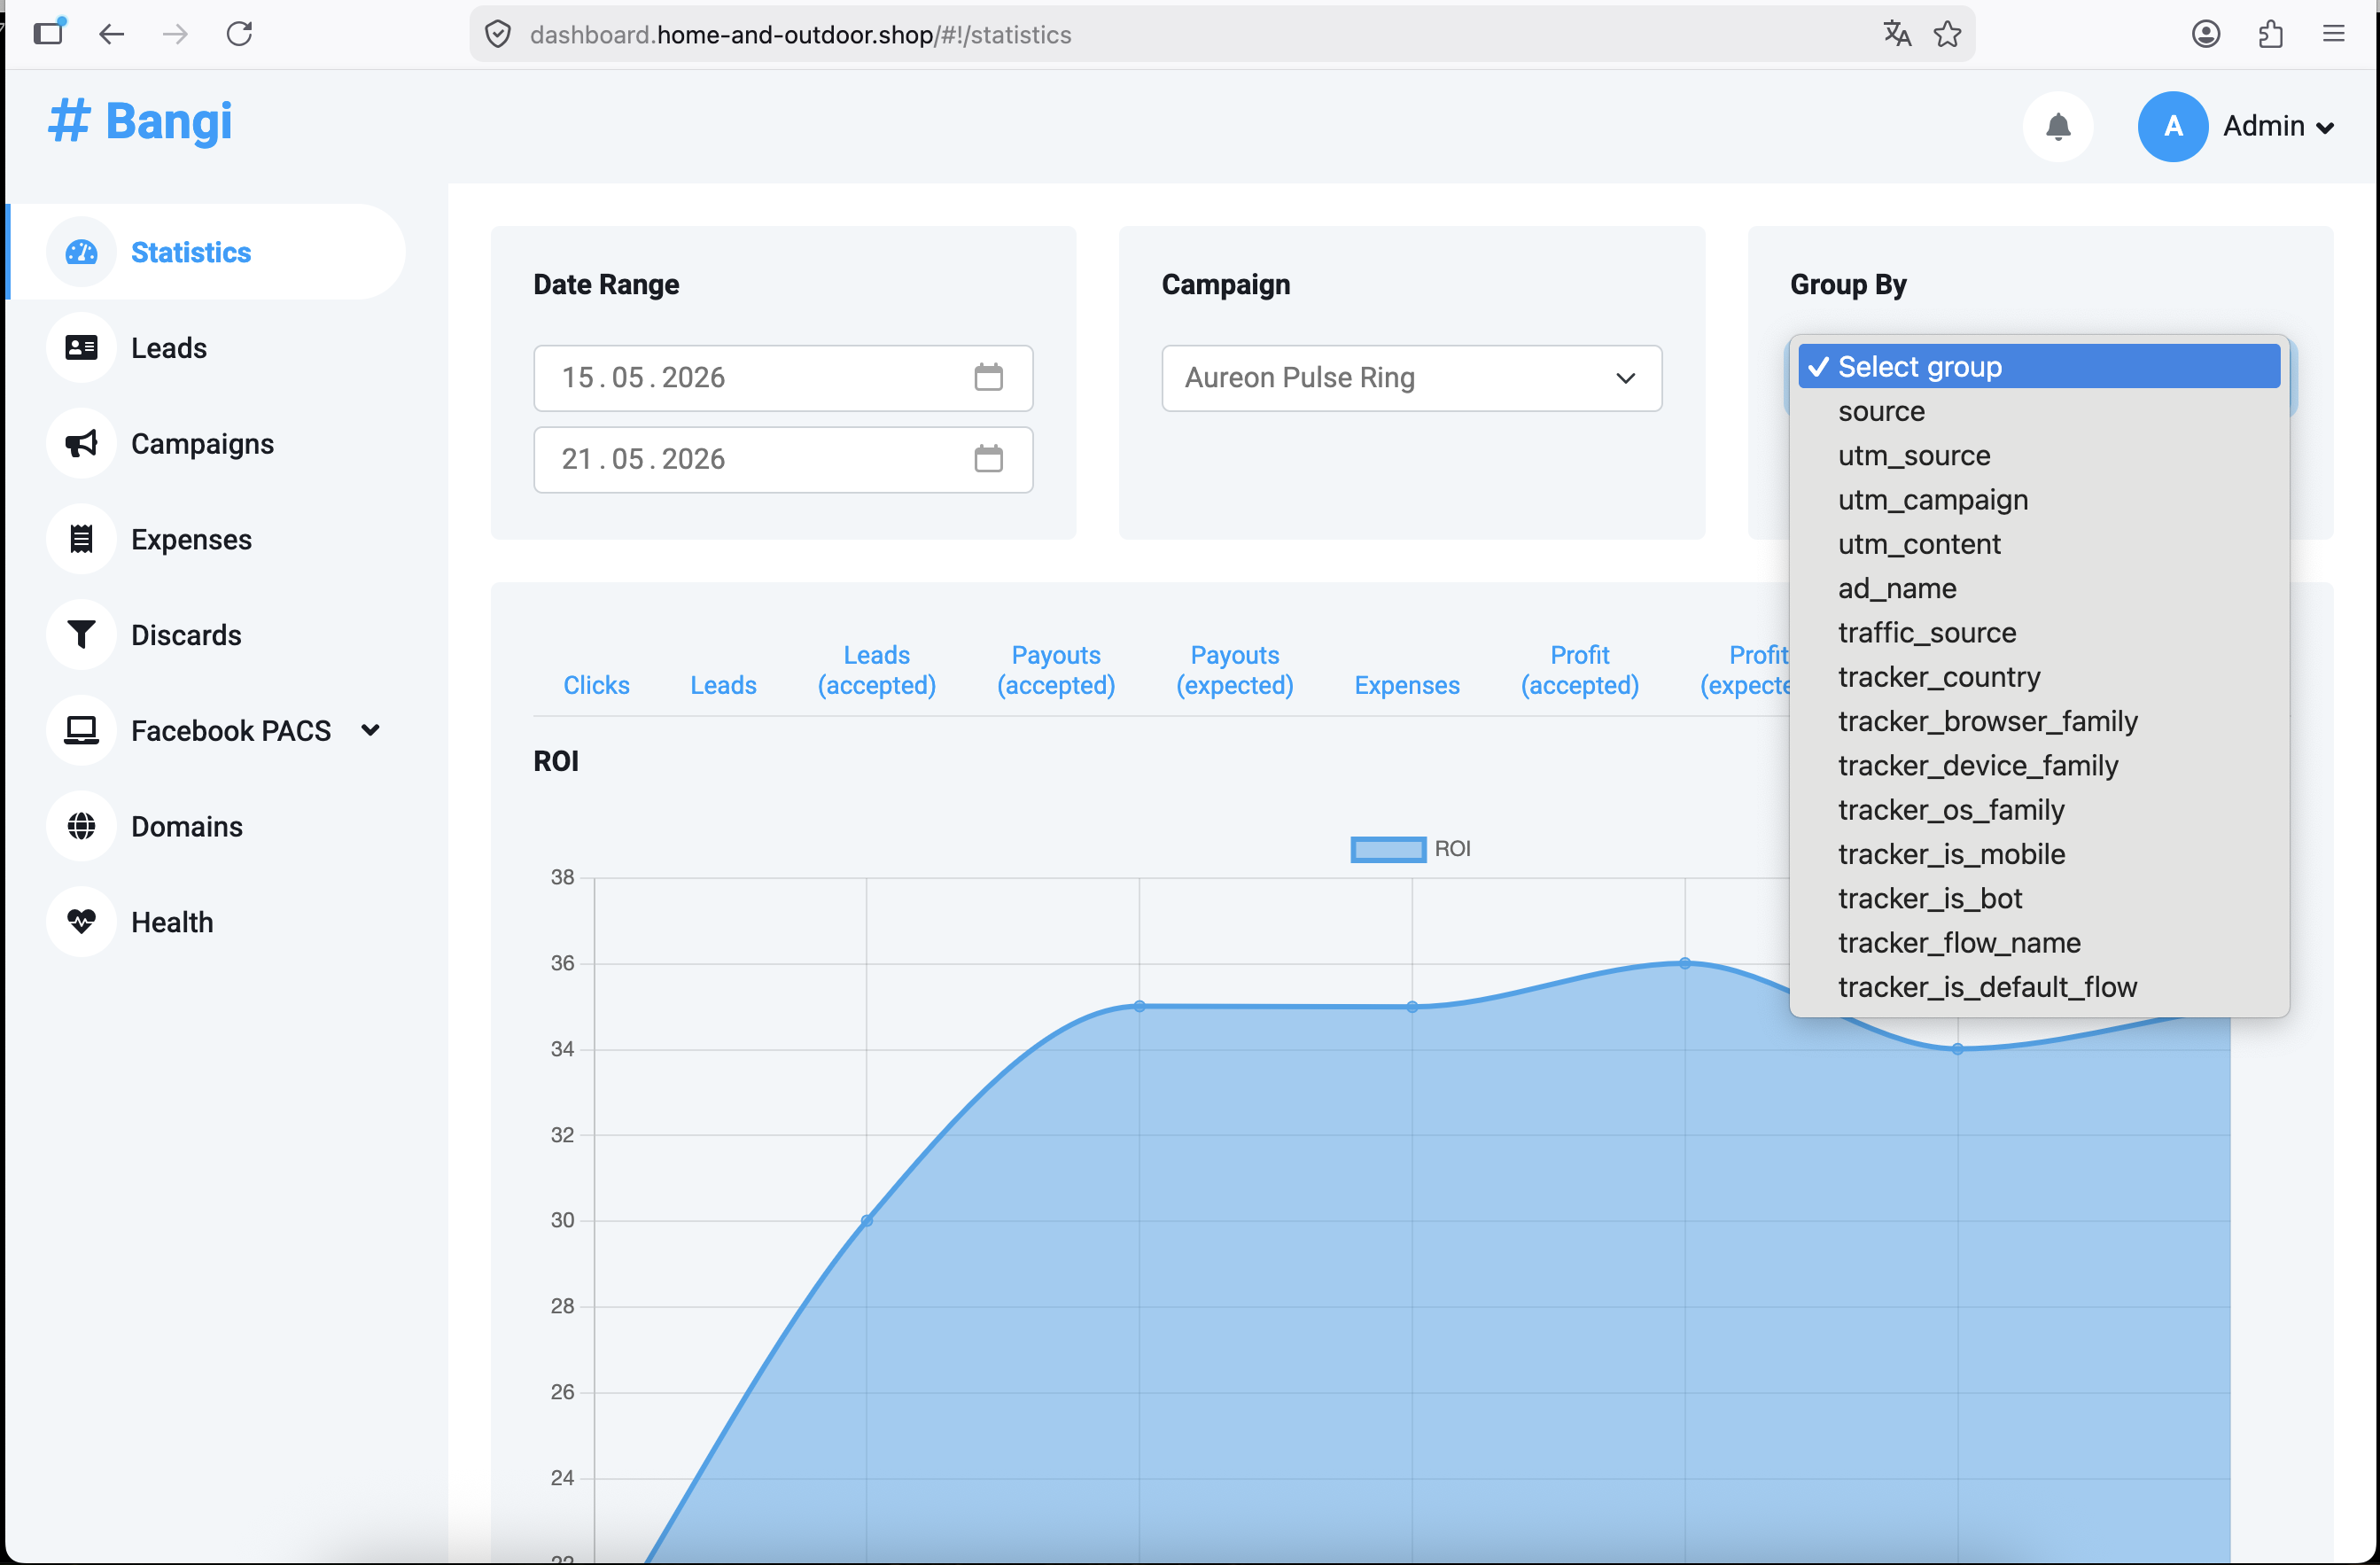2380x1565 pixels.
Task: Select 'tracker_os_family' grouping option
Action: (2039, 810)
